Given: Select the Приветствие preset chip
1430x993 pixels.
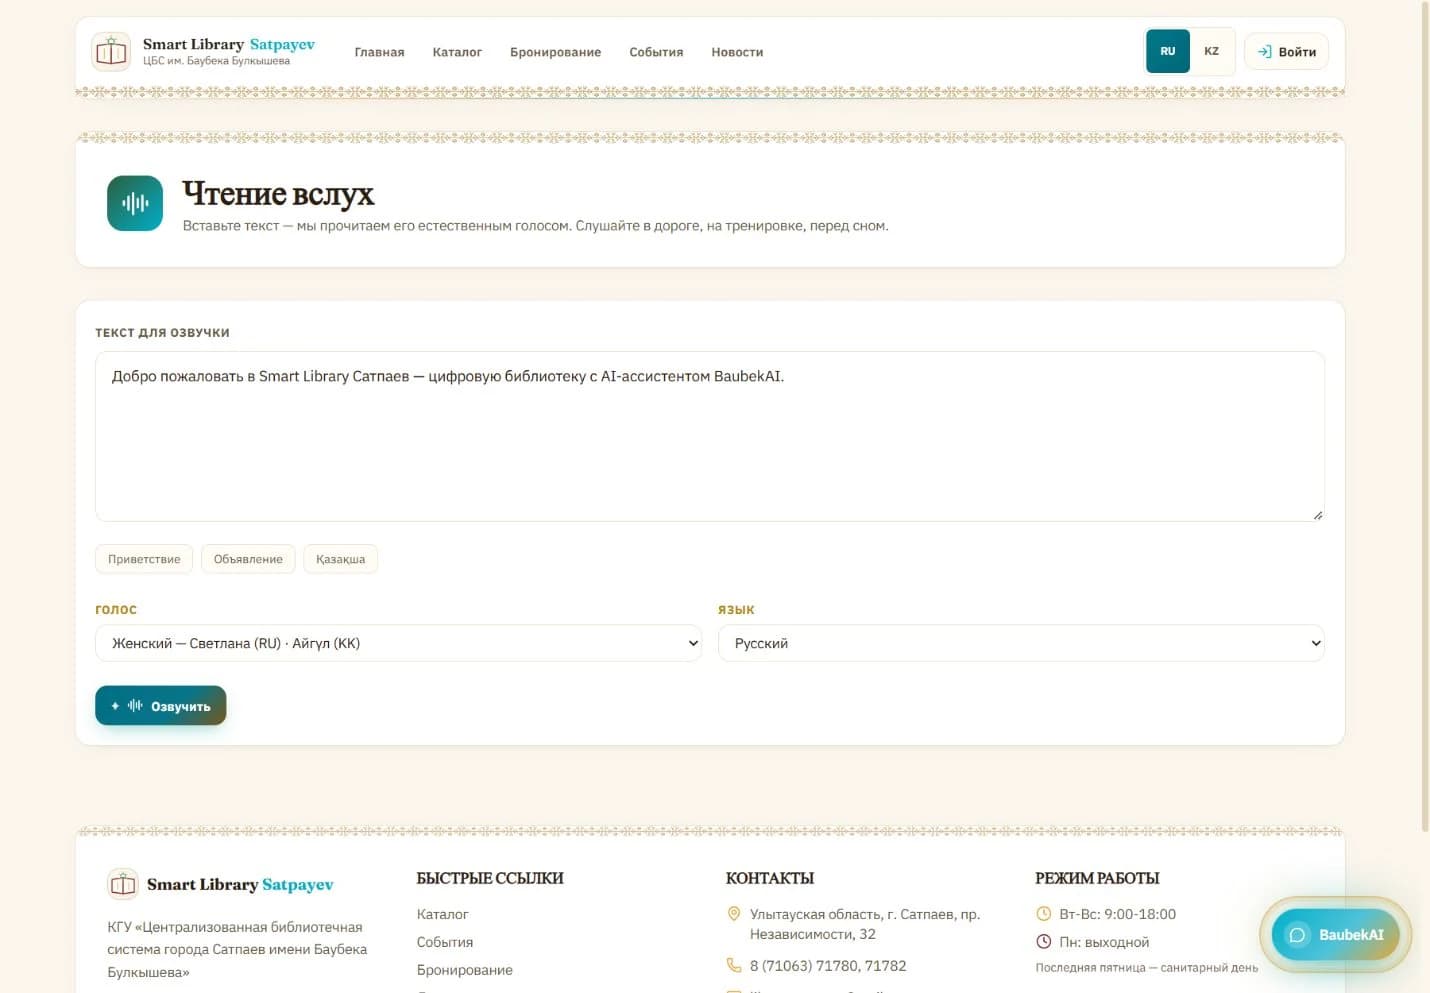Looking at the screenshot, I should click(144, 559).
